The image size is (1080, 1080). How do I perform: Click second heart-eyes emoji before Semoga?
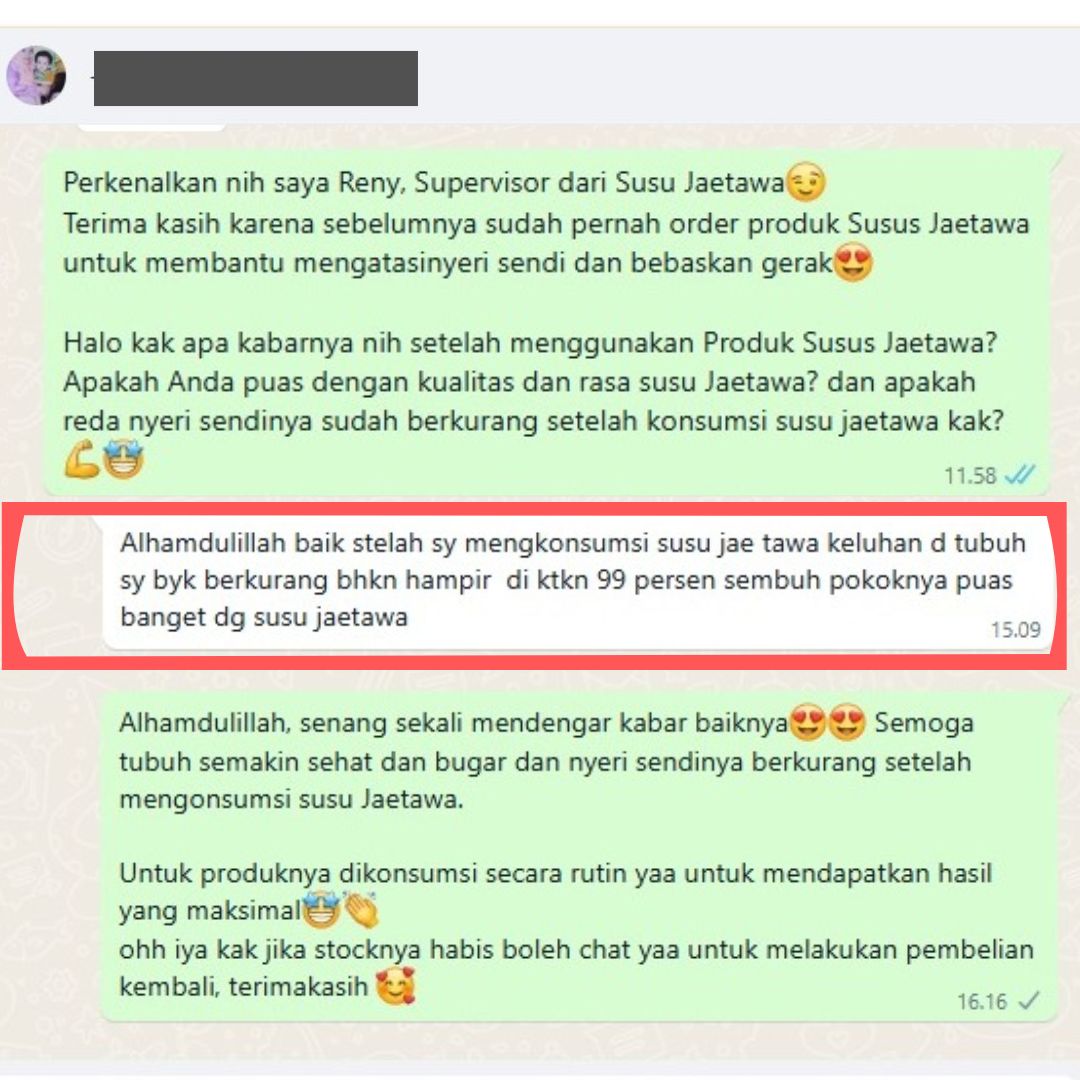click(847, 723)
